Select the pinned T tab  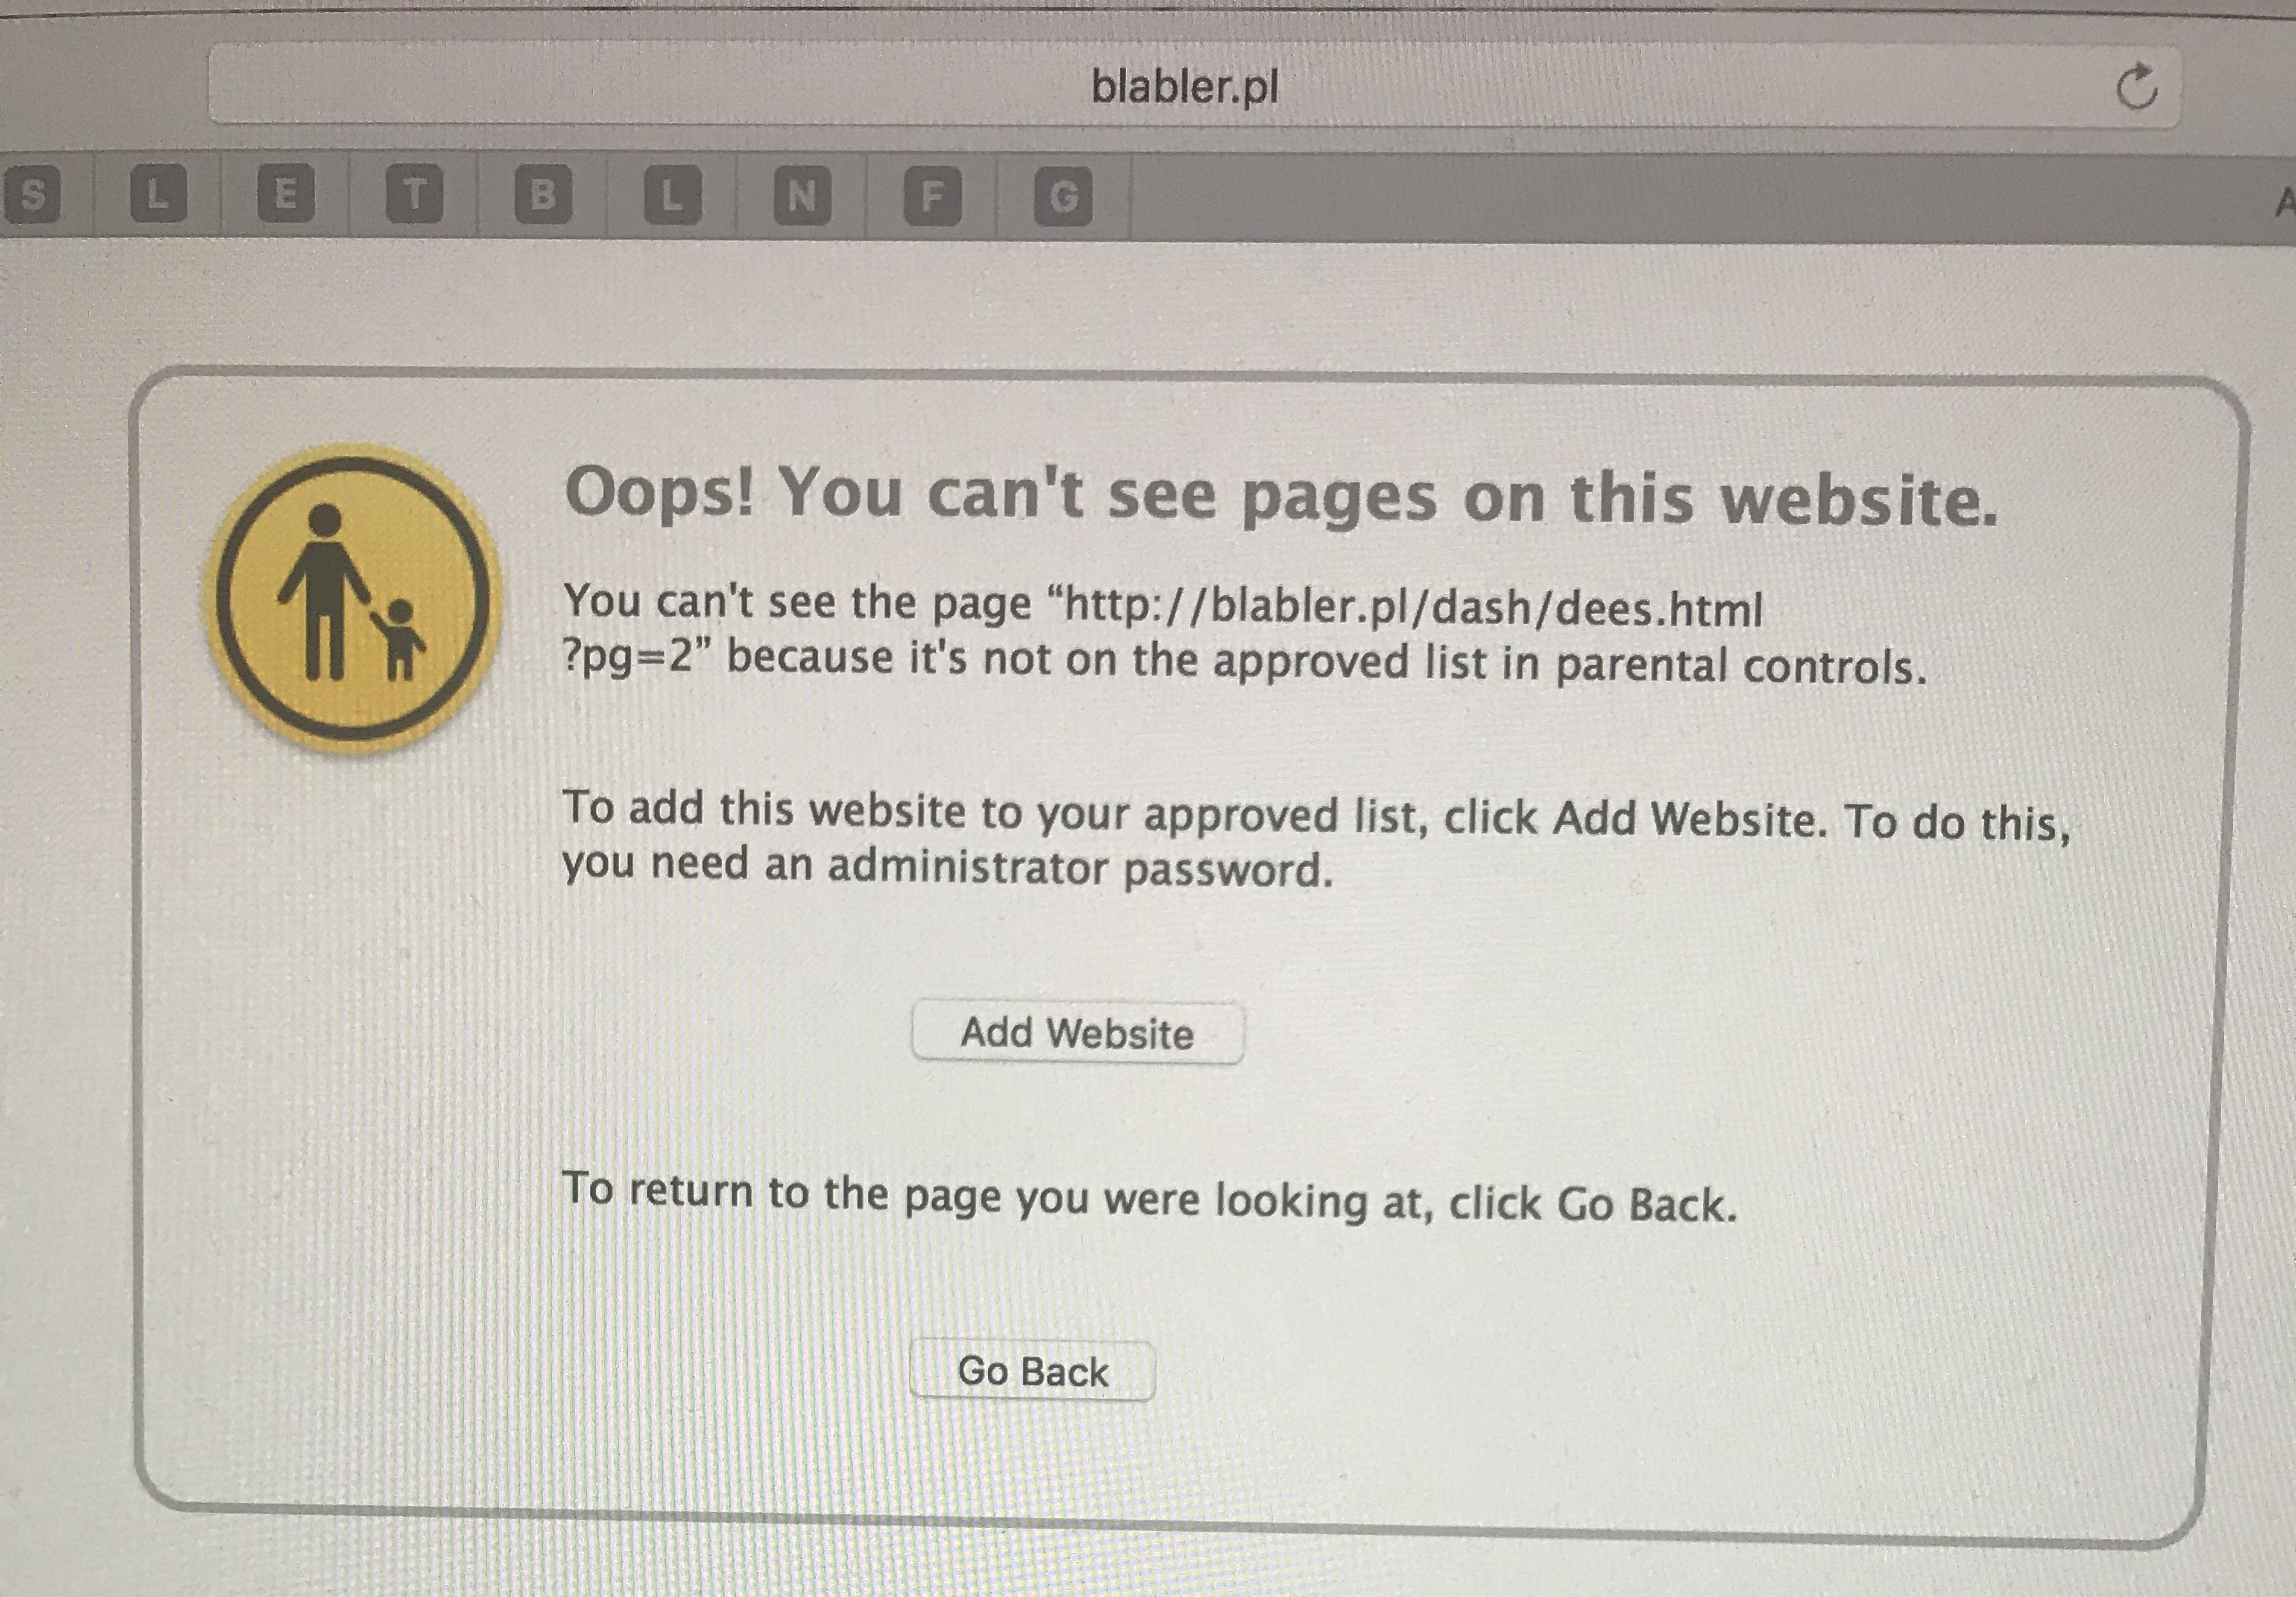click(414, 194)
